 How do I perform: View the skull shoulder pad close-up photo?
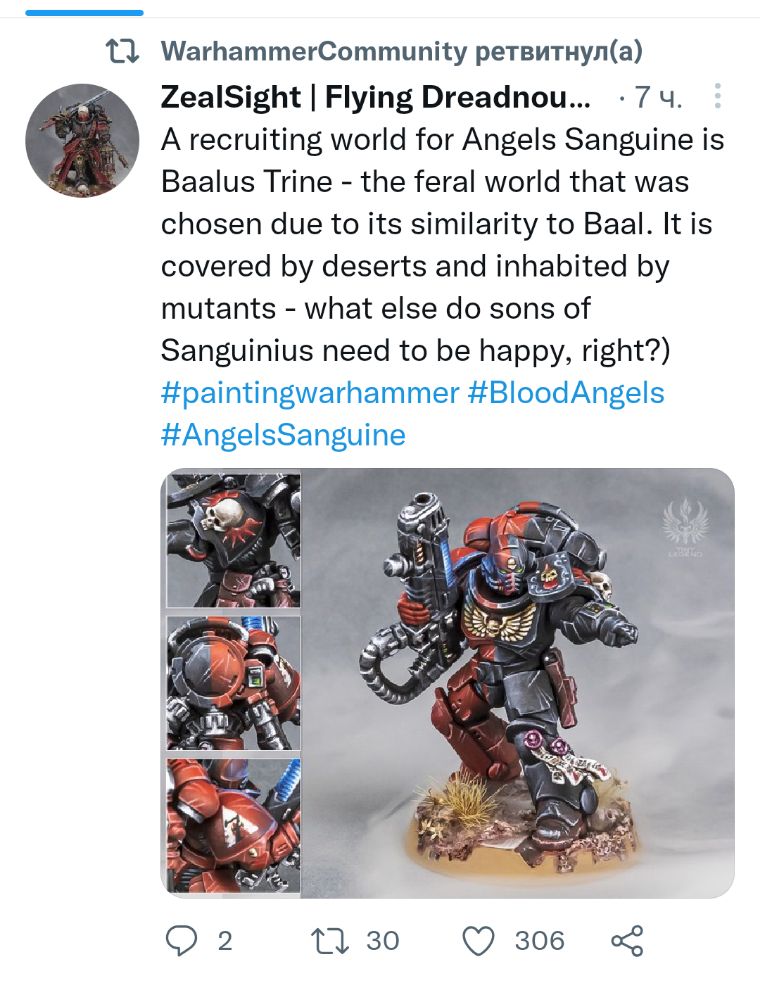click(x=233, y=539)
